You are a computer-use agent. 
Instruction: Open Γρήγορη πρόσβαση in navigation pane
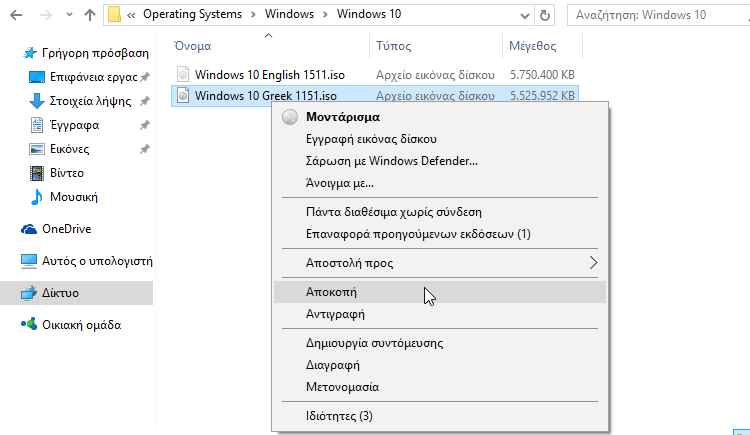click(95, 53)
